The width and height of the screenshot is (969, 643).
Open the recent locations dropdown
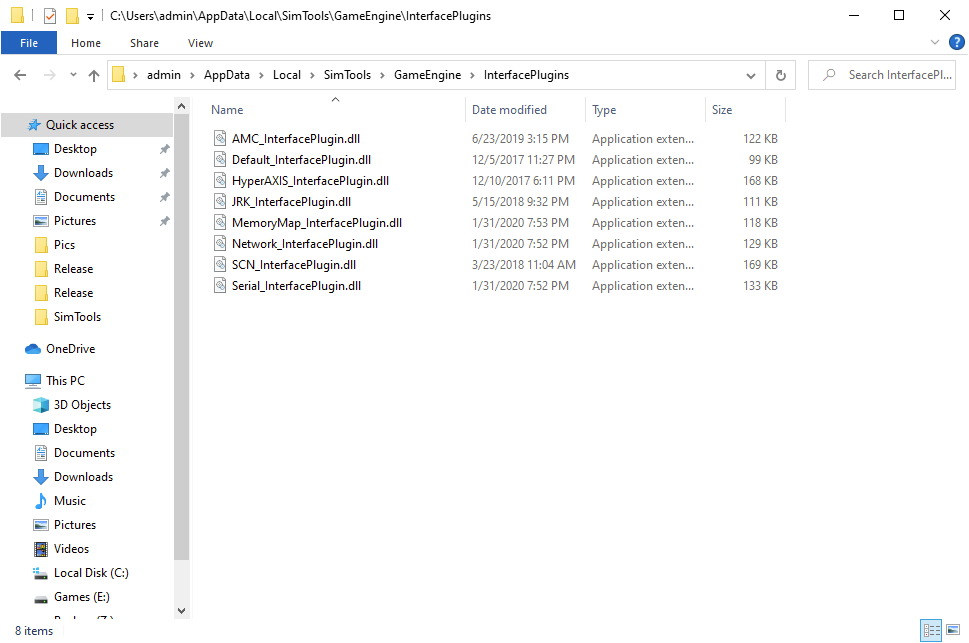[x=73, y=75]
